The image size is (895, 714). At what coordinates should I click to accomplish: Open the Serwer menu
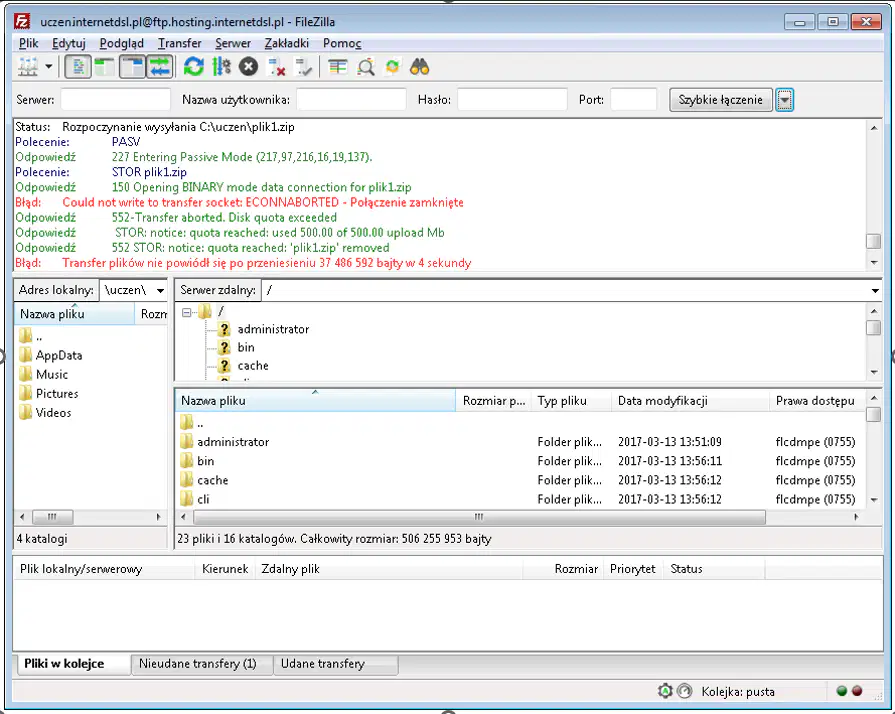(x=233, y=43)
